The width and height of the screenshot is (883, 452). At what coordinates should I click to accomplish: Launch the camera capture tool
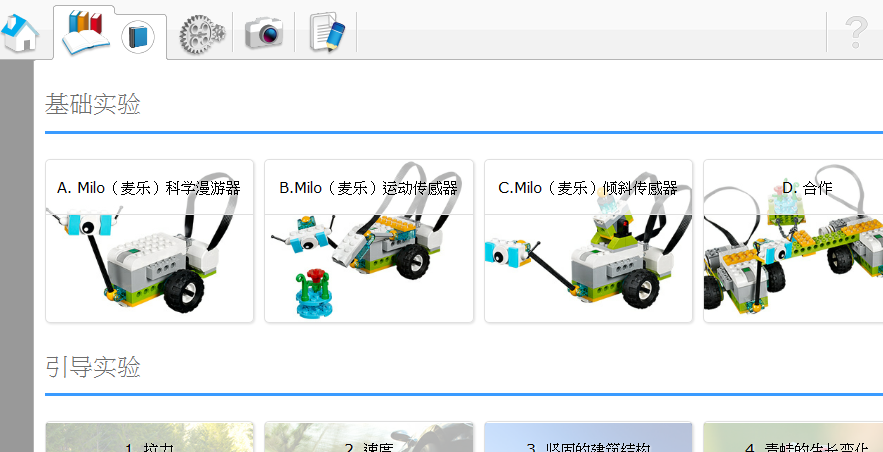[x=264, y=33]
